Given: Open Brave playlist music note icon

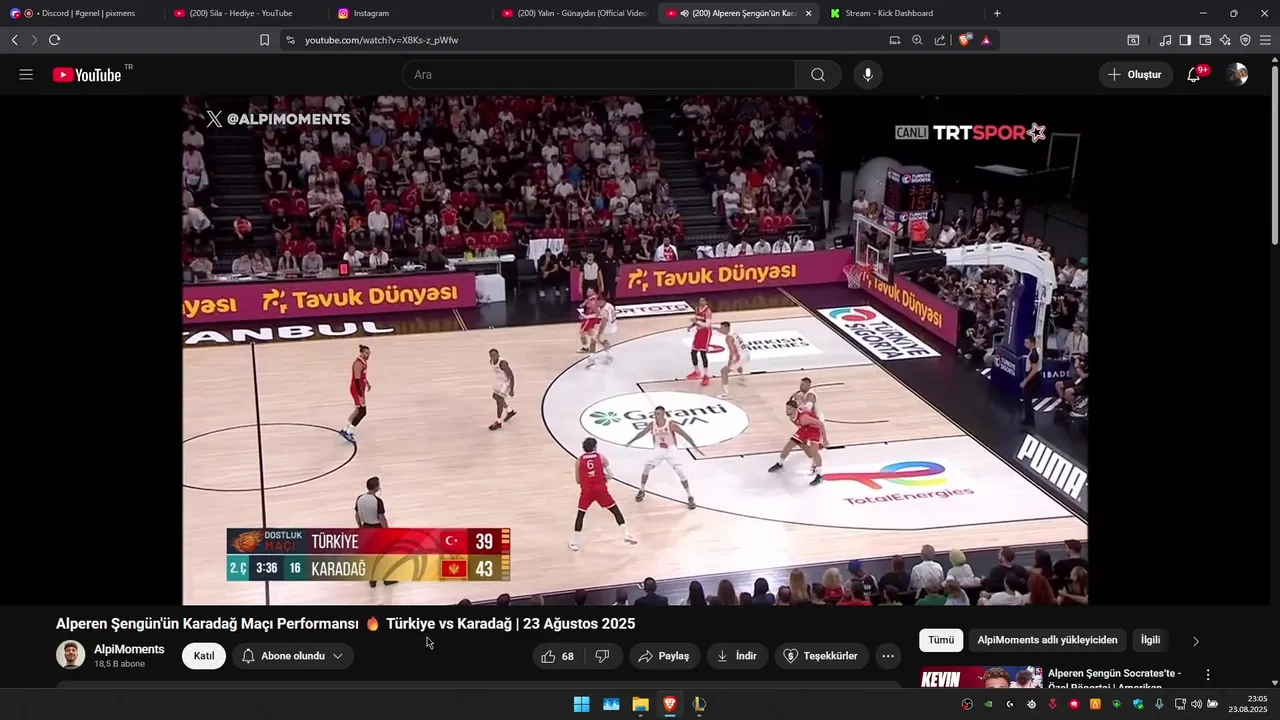Looking at the screenshot, I should pyautogui.click(x=1165, y=40).
